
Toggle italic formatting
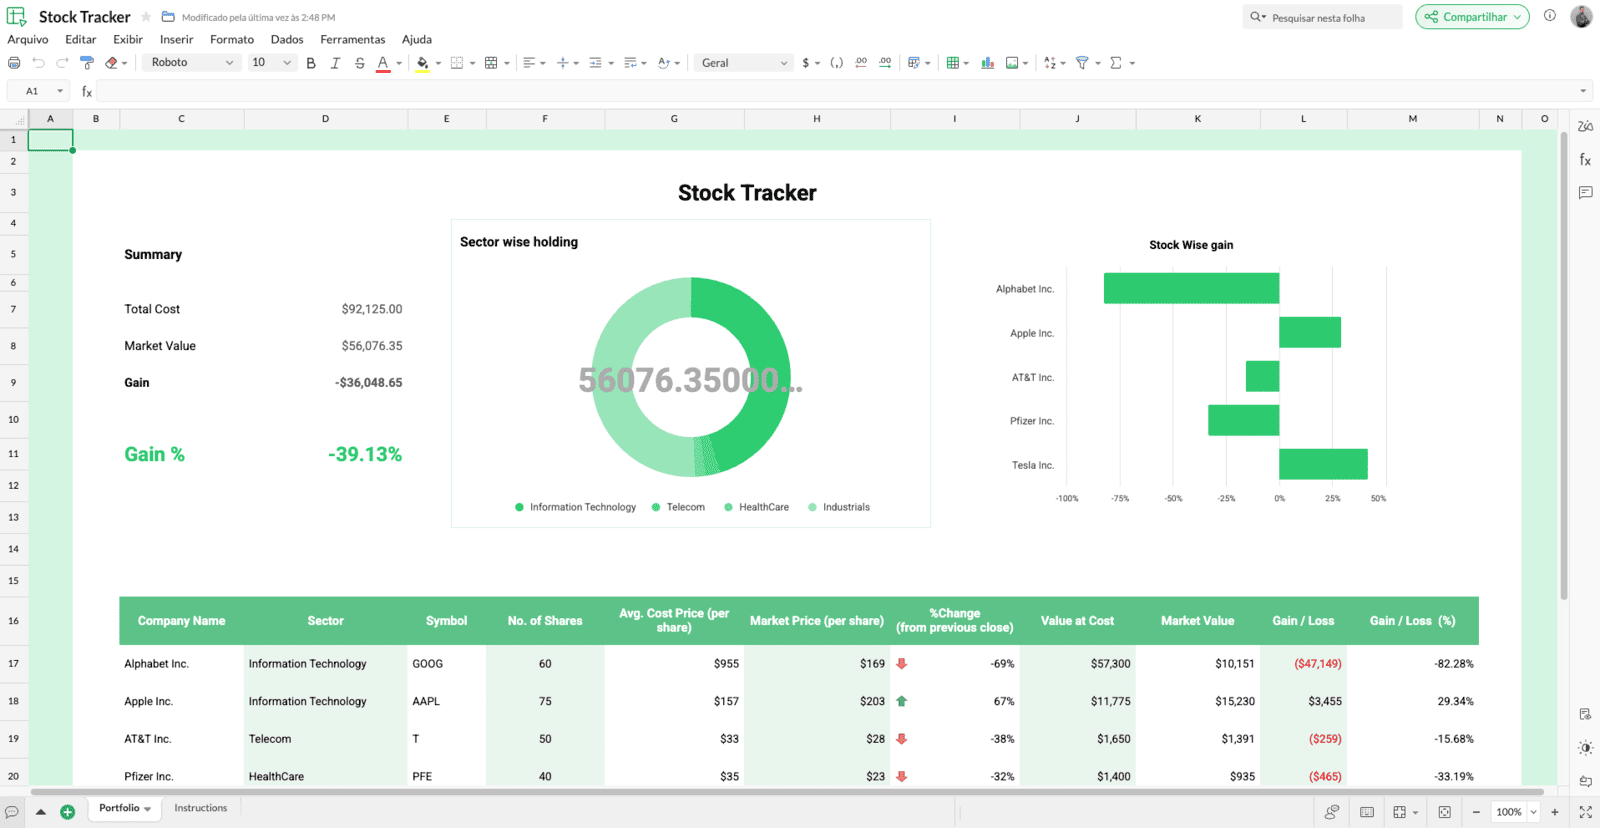335,63
